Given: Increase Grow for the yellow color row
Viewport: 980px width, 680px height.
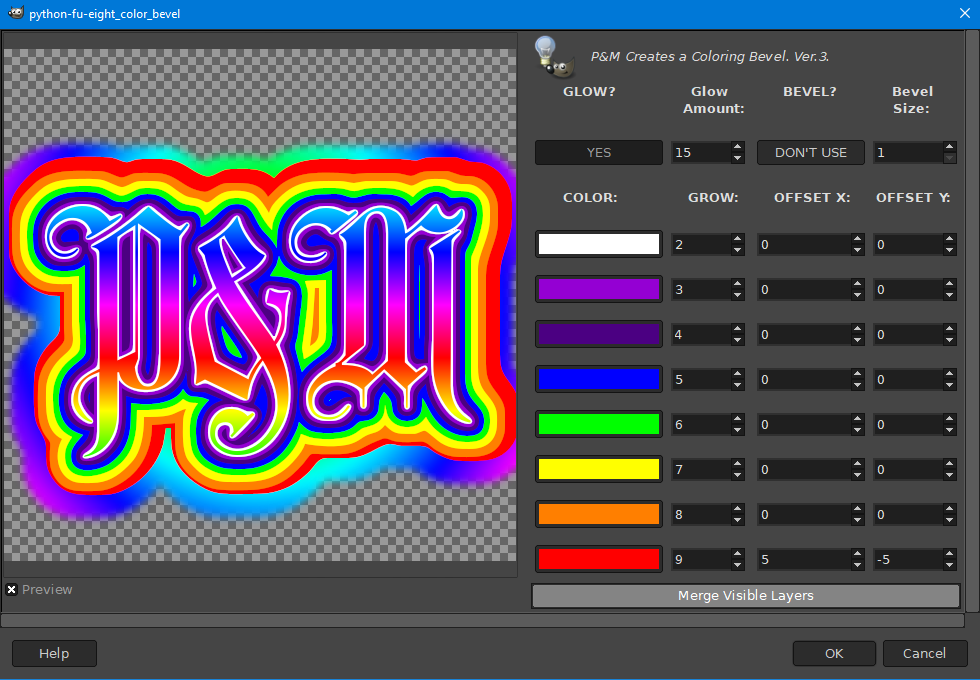Looking at the screenshot, I should 738,464.
